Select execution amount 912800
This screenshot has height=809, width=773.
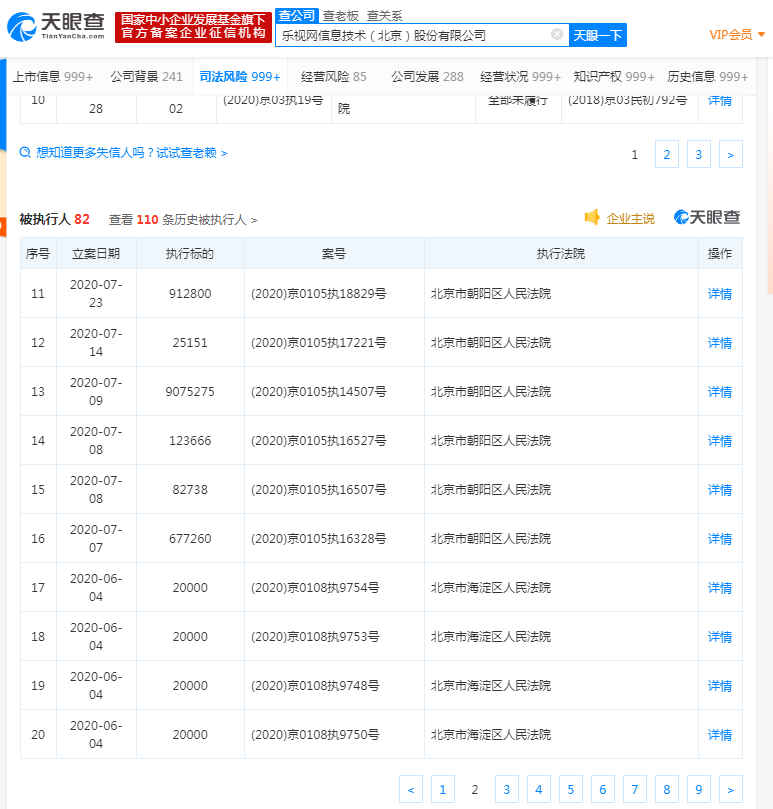click(x=190, y=294)
